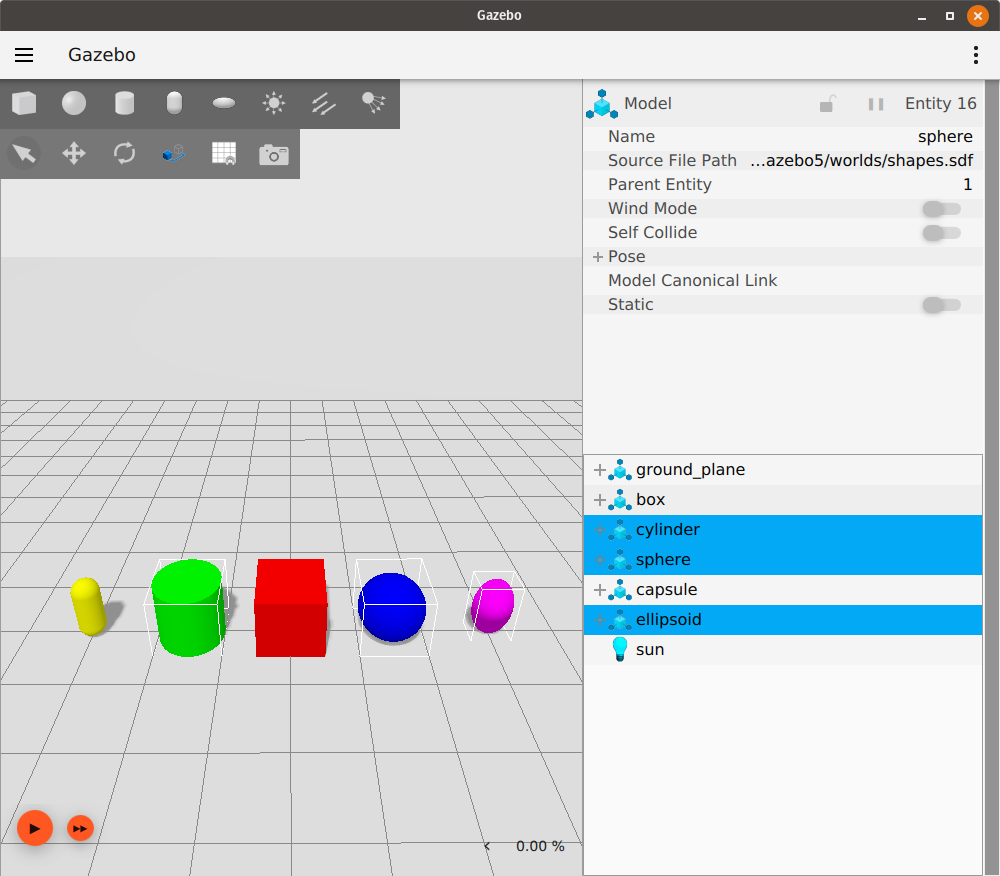Pause inspector updates button

pos(876,104)
